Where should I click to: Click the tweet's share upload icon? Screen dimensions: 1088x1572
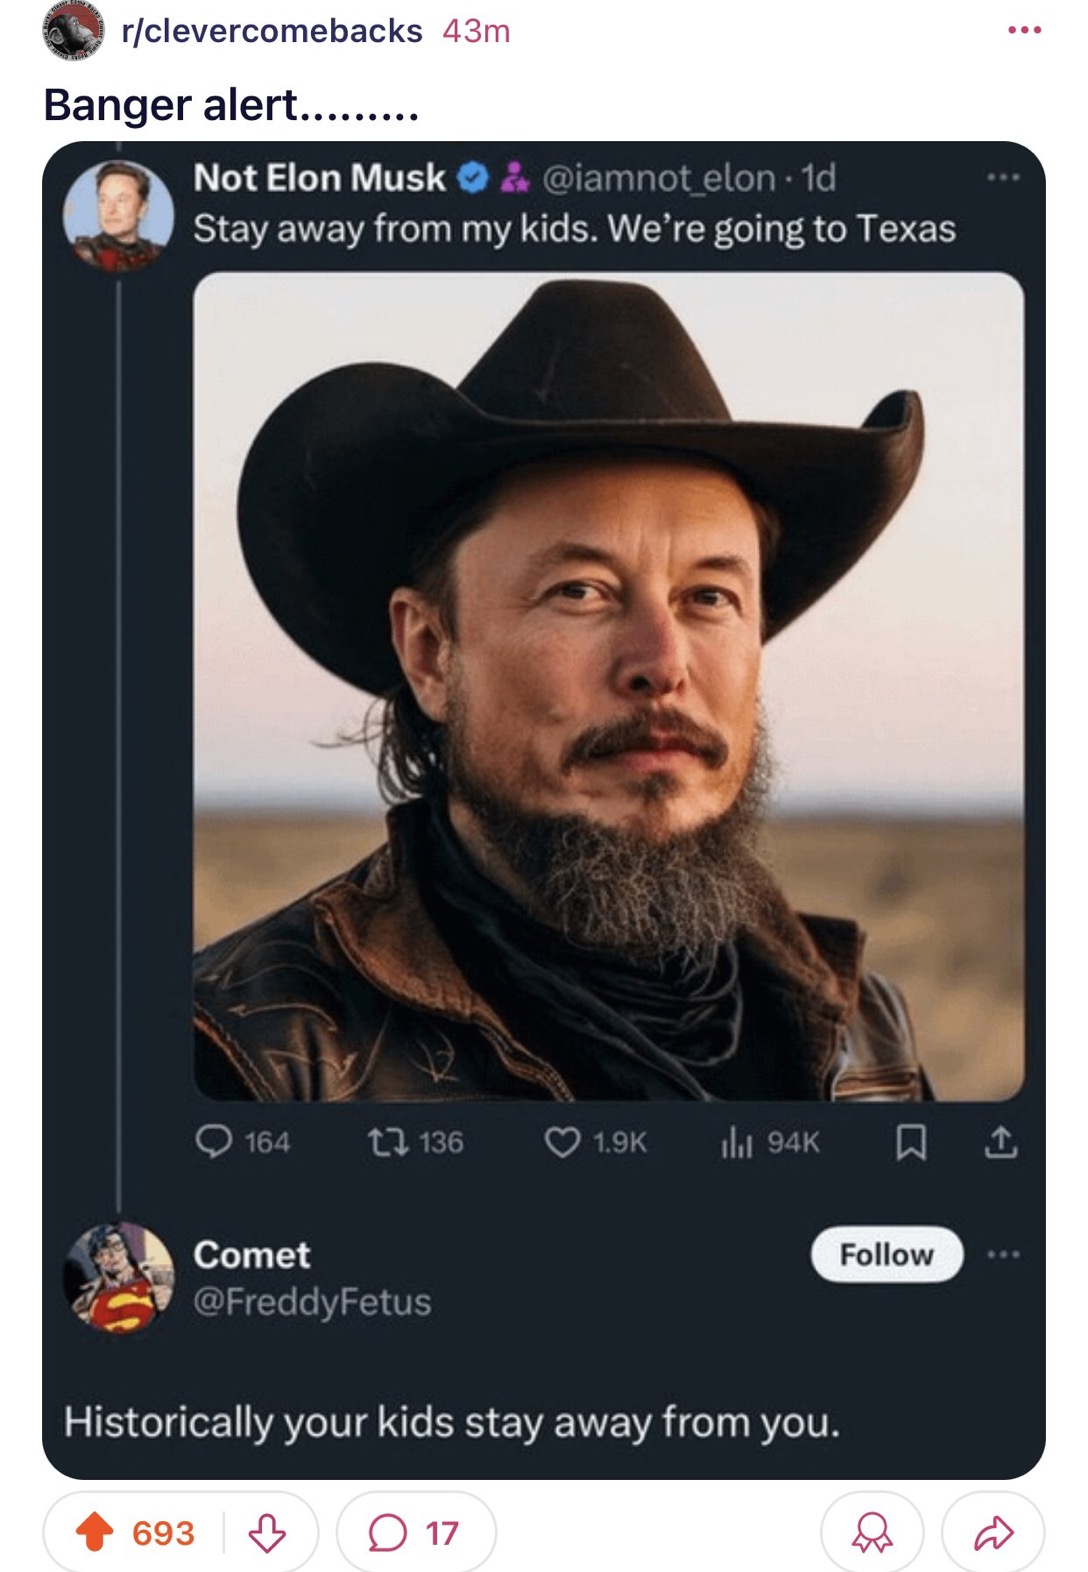1000,1141
